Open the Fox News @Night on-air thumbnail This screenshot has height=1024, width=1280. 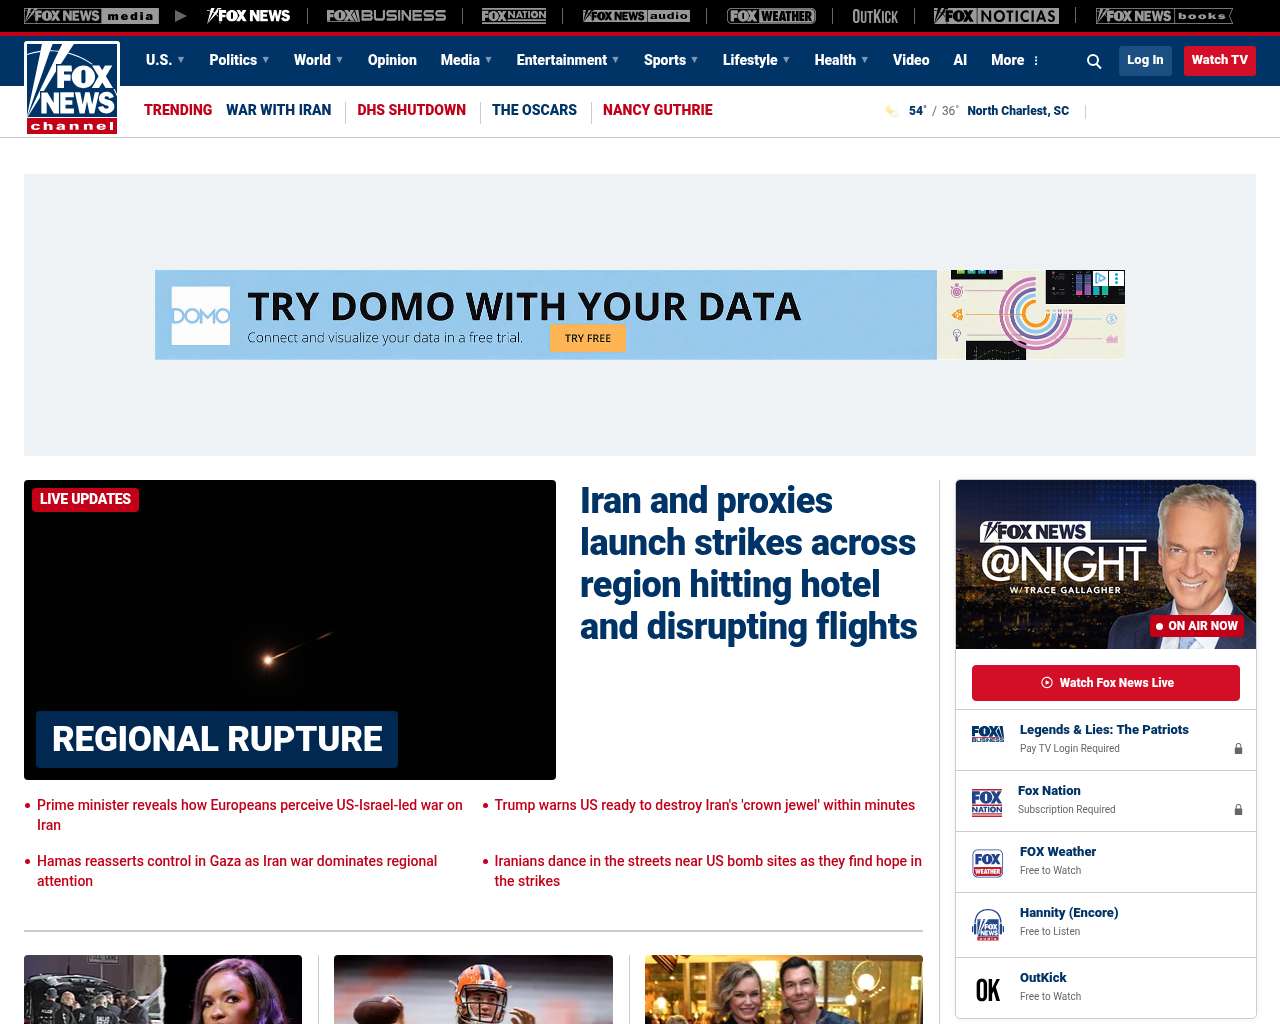[1106, 564]
